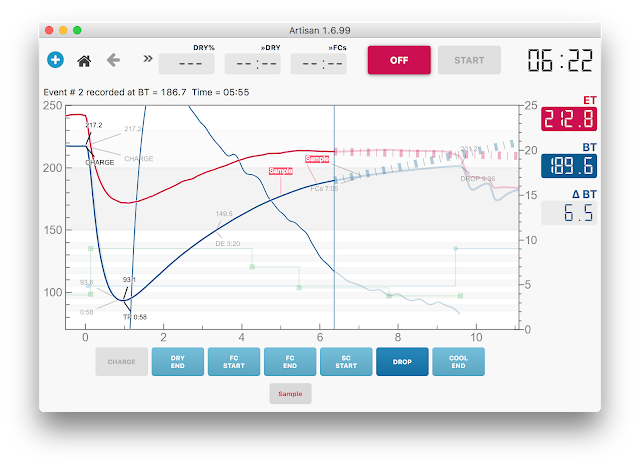Click the red OFF button
640x468 pixels.
tap(399, 60)
